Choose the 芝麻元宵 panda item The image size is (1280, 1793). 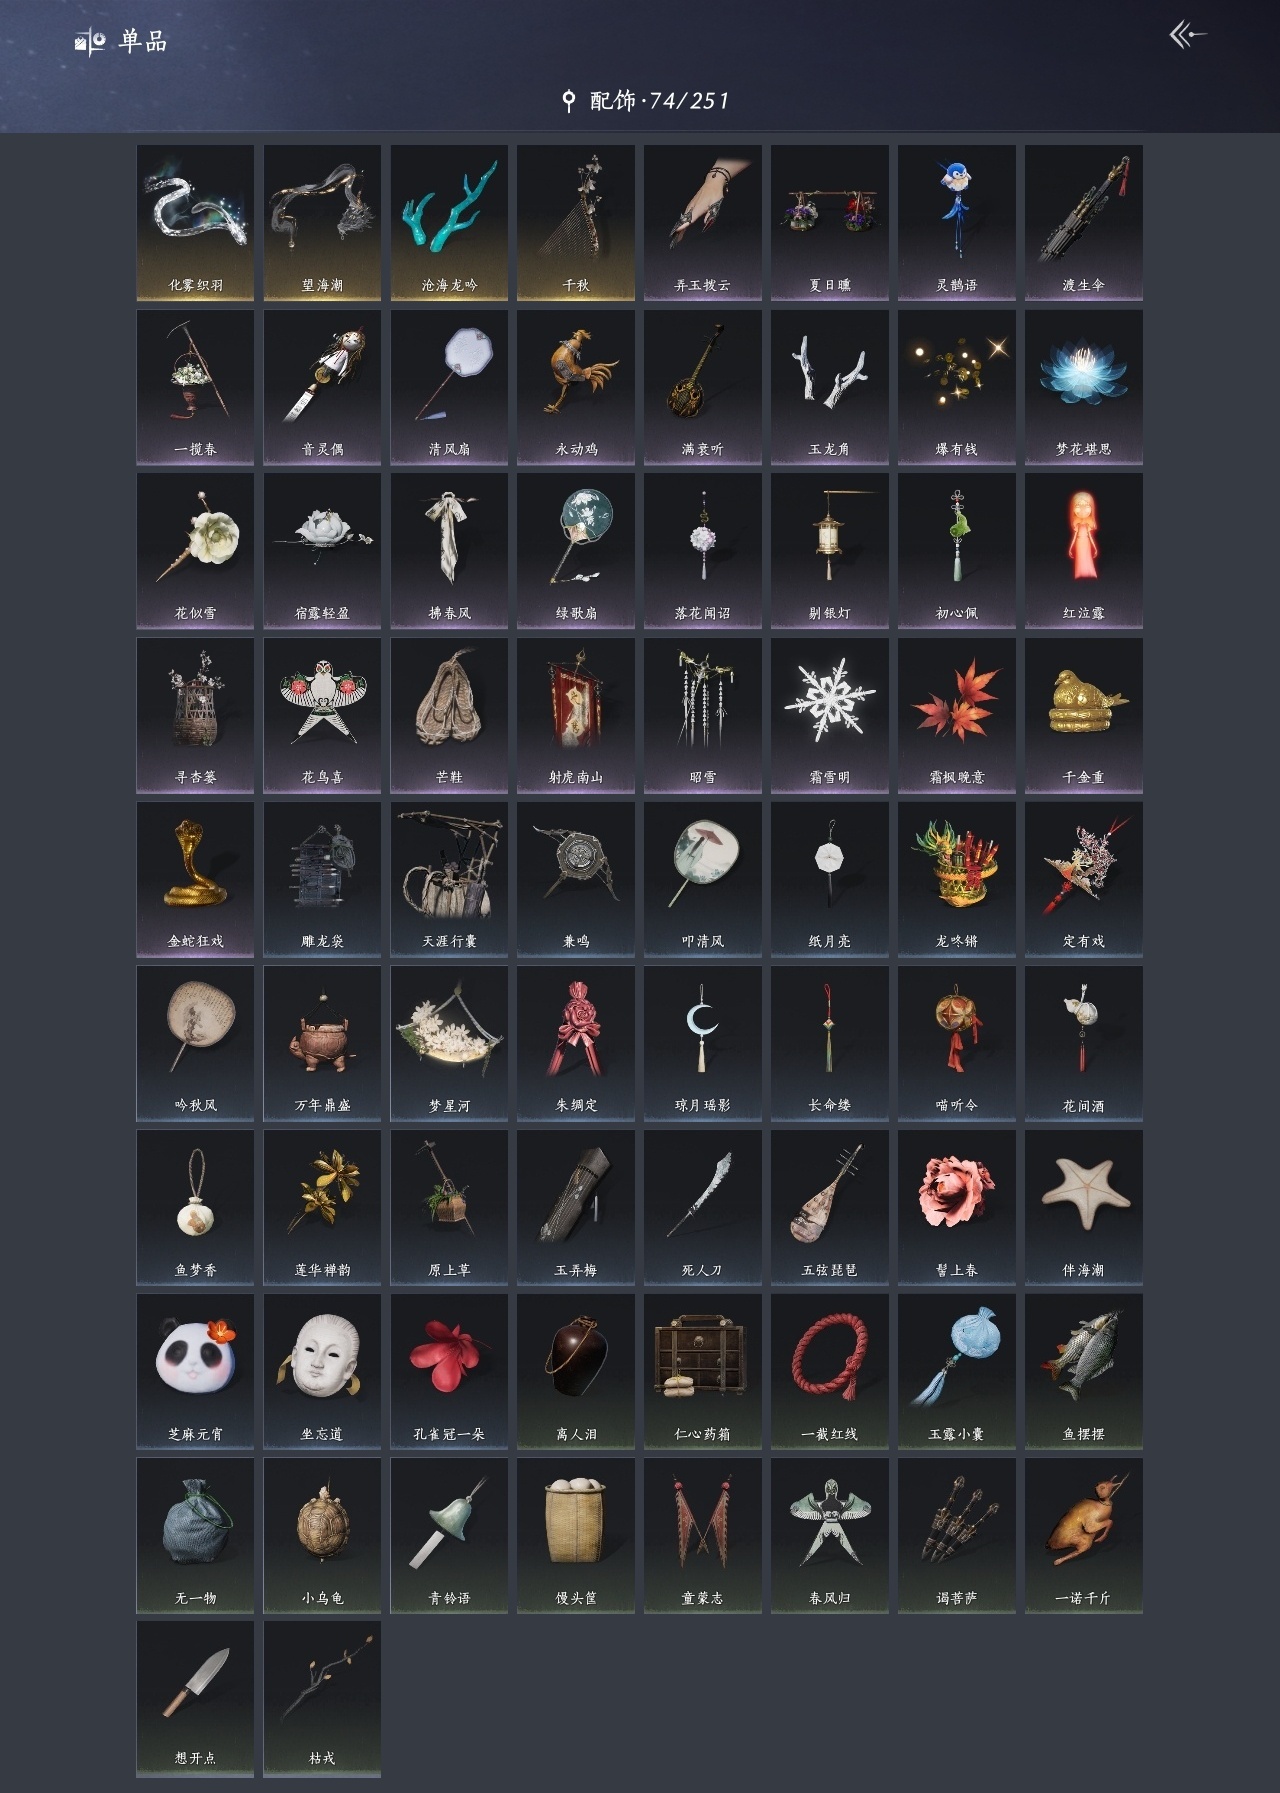(195, 1372)
